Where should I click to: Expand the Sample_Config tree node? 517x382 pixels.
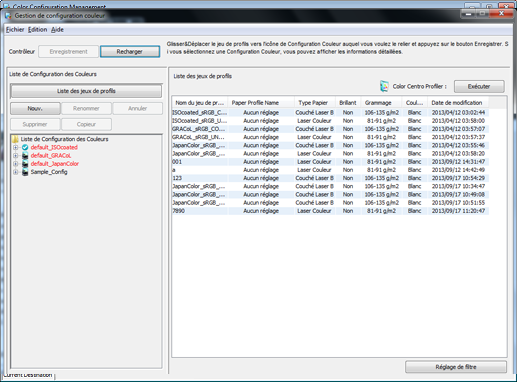pos(15,172)
